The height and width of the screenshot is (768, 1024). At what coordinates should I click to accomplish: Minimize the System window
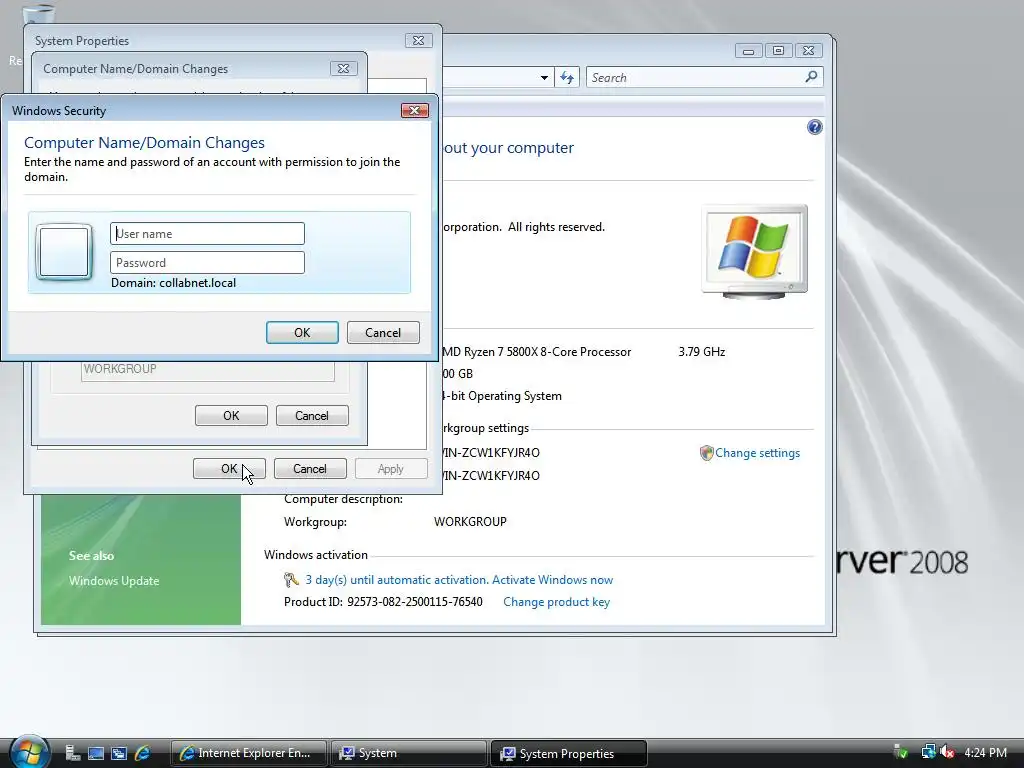point(748,50)
